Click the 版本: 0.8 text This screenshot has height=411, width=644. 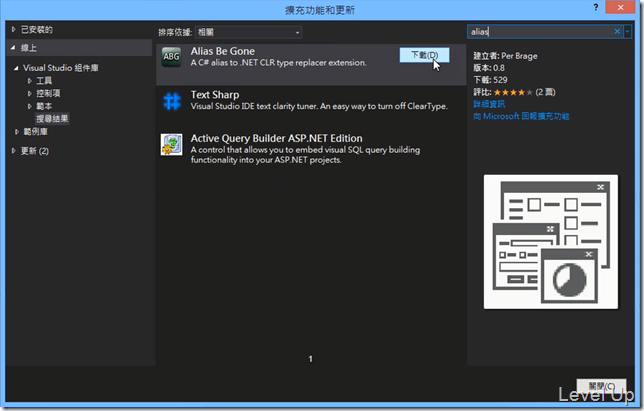(489, 68)
